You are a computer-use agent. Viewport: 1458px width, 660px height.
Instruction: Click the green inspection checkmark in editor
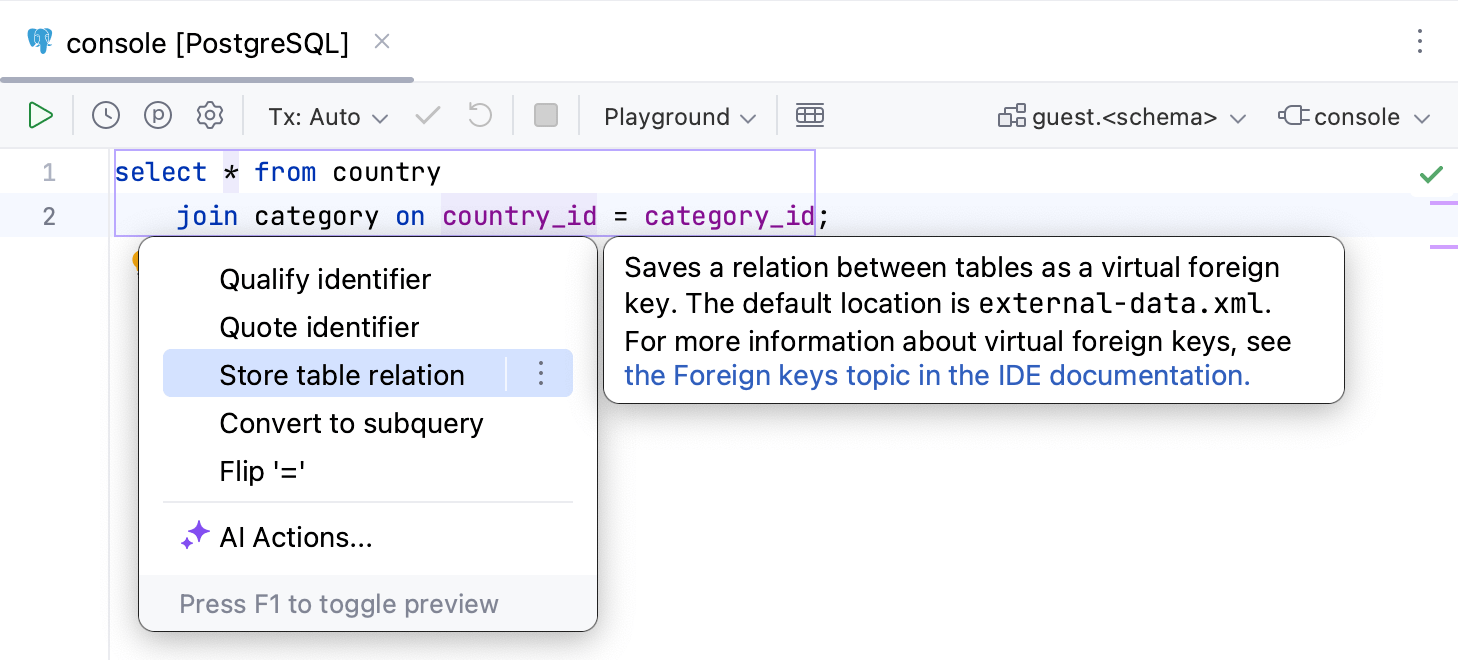click(1431, 175)
